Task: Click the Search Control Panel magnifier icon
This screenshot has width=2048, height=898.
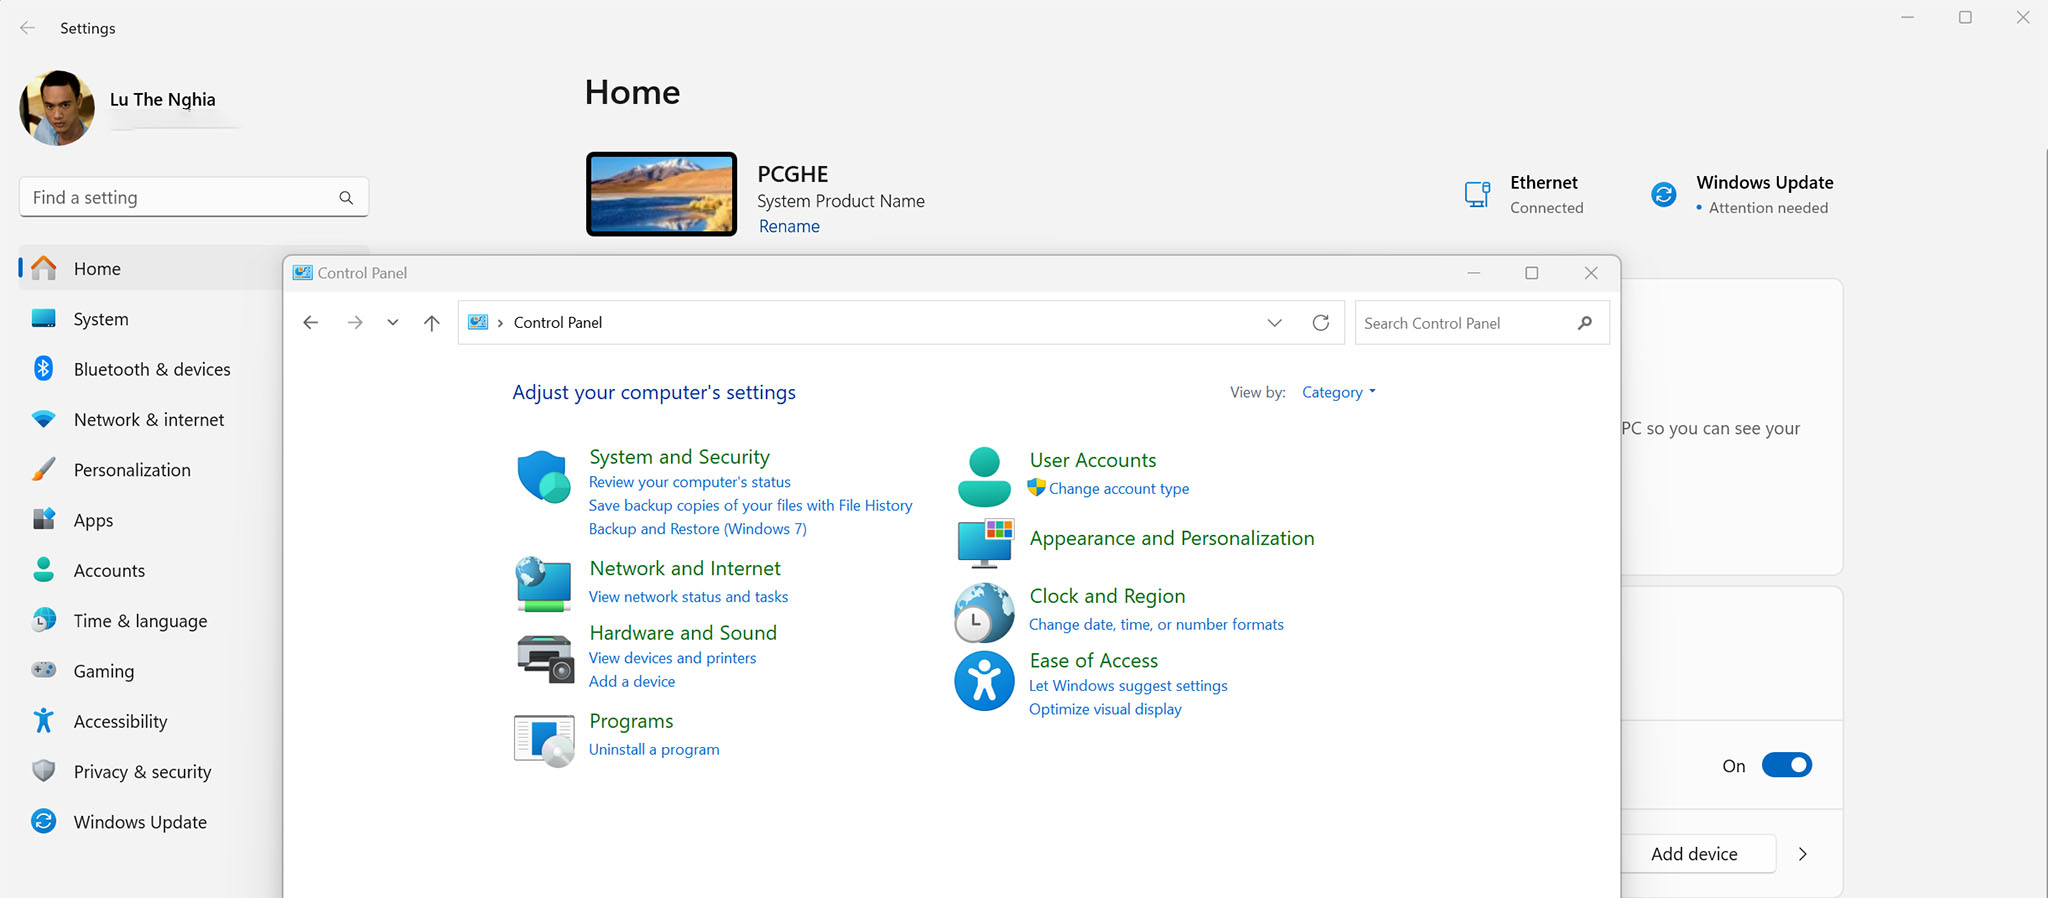Action: pos(1585,323)
